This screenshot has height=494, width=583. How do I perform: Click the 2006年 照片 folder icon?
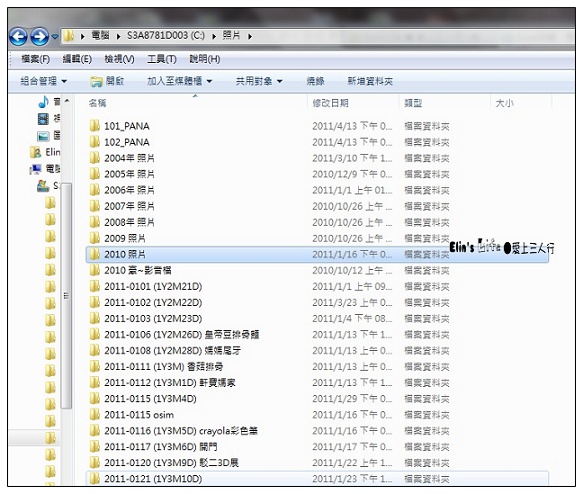[x=95, y=190]
